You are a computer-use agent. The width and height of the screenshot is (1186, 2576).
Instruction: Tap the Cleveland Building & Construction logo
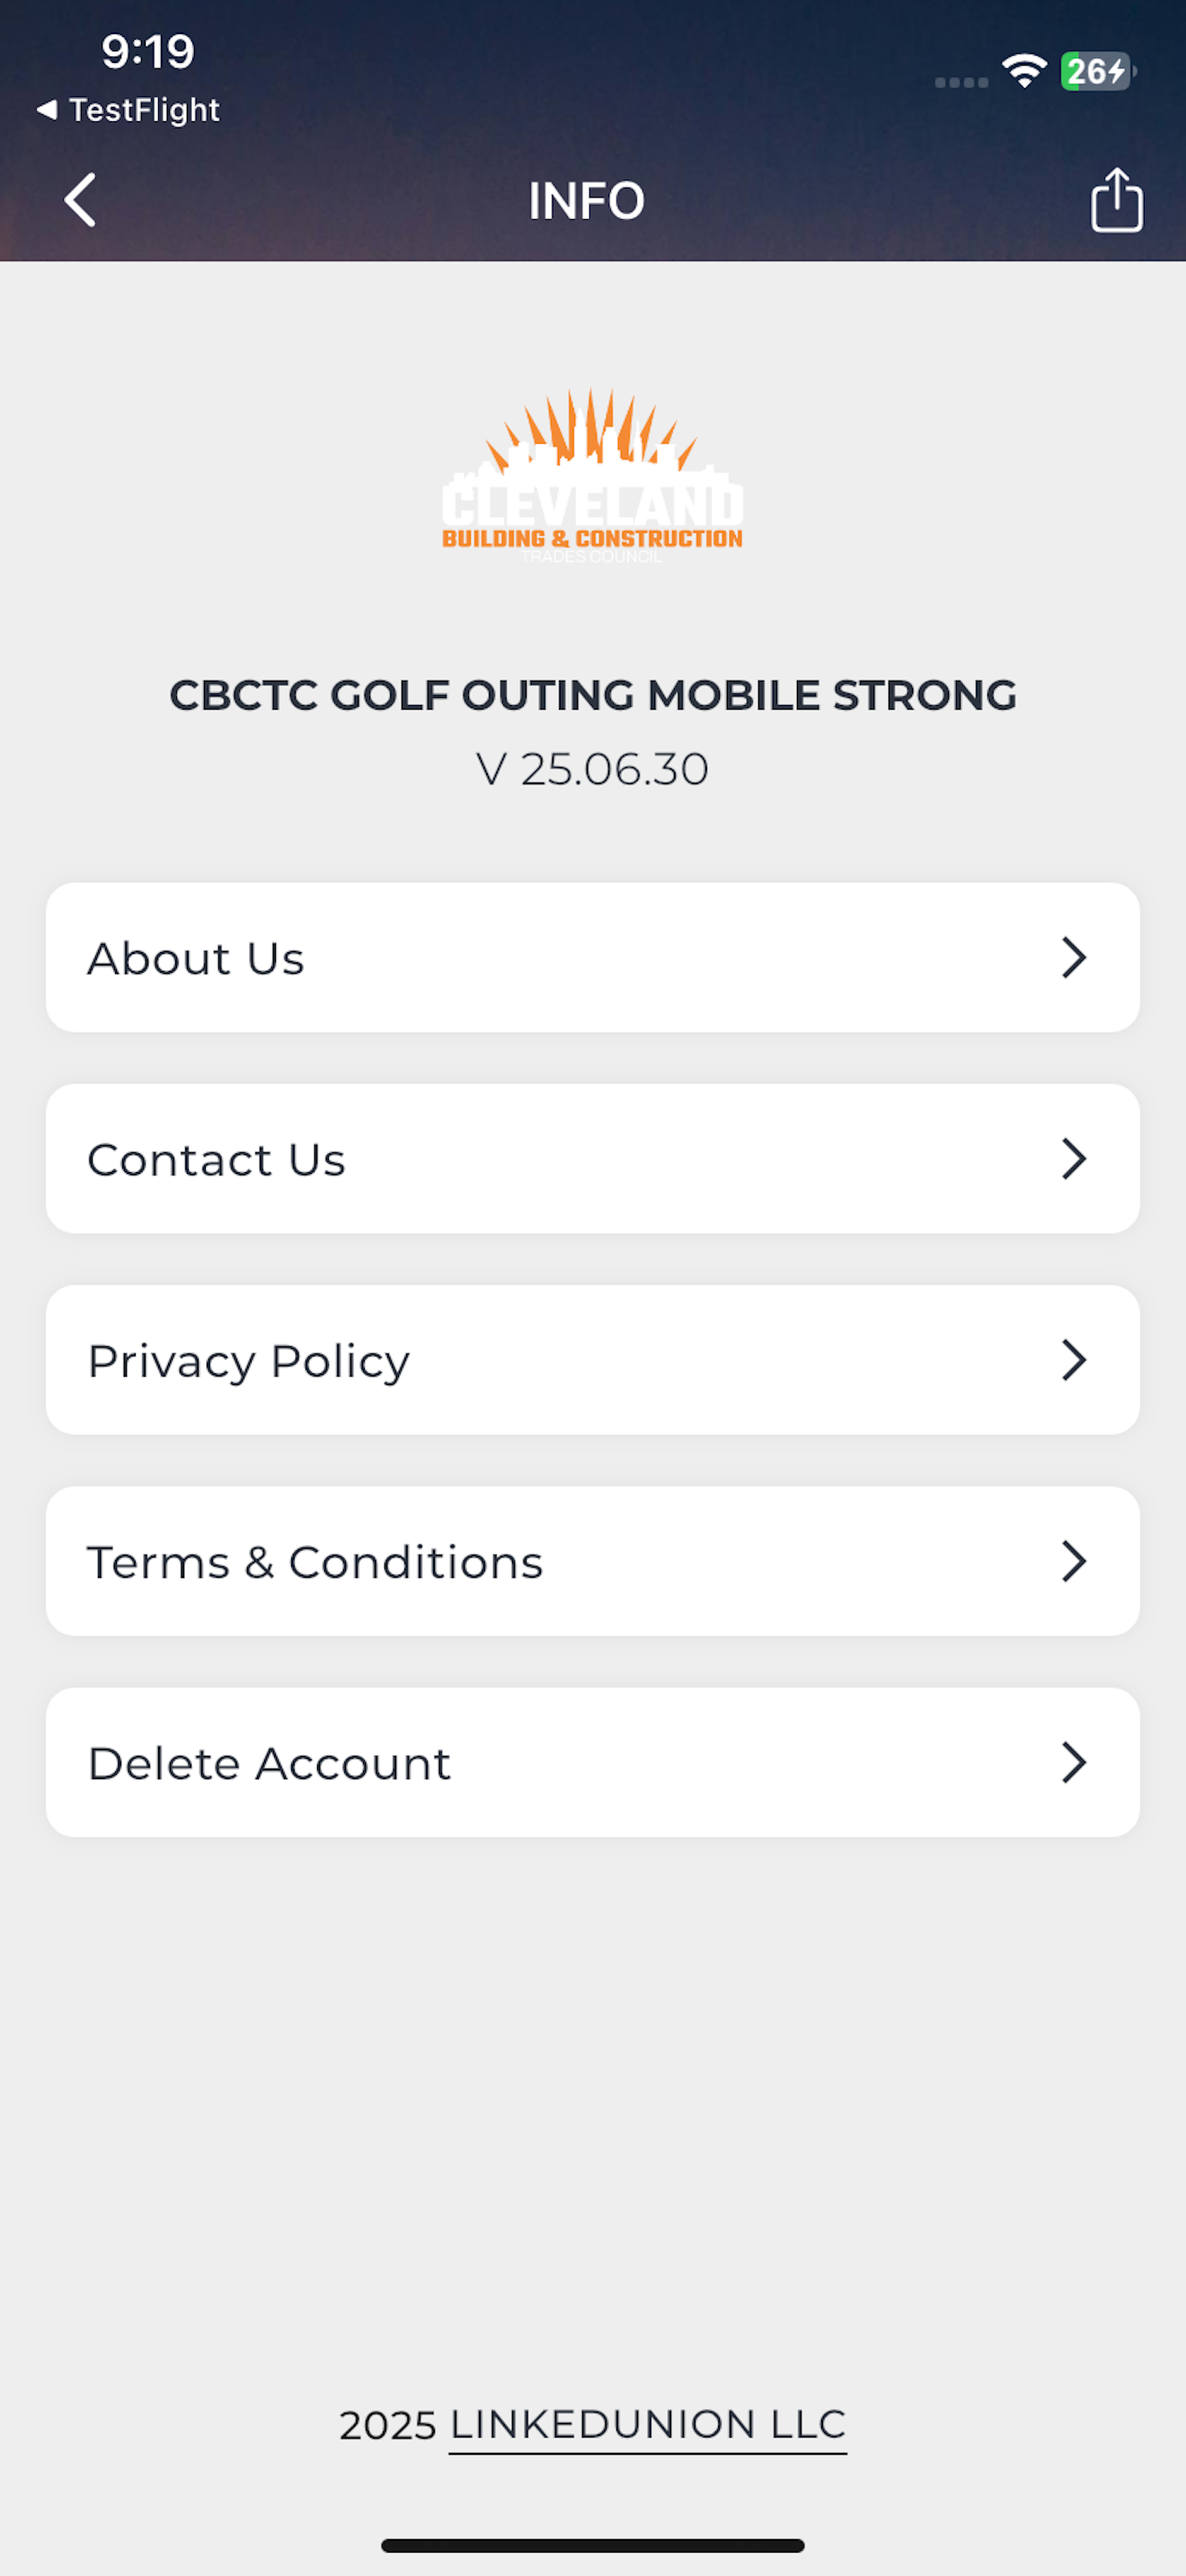[x=592, y=476]
